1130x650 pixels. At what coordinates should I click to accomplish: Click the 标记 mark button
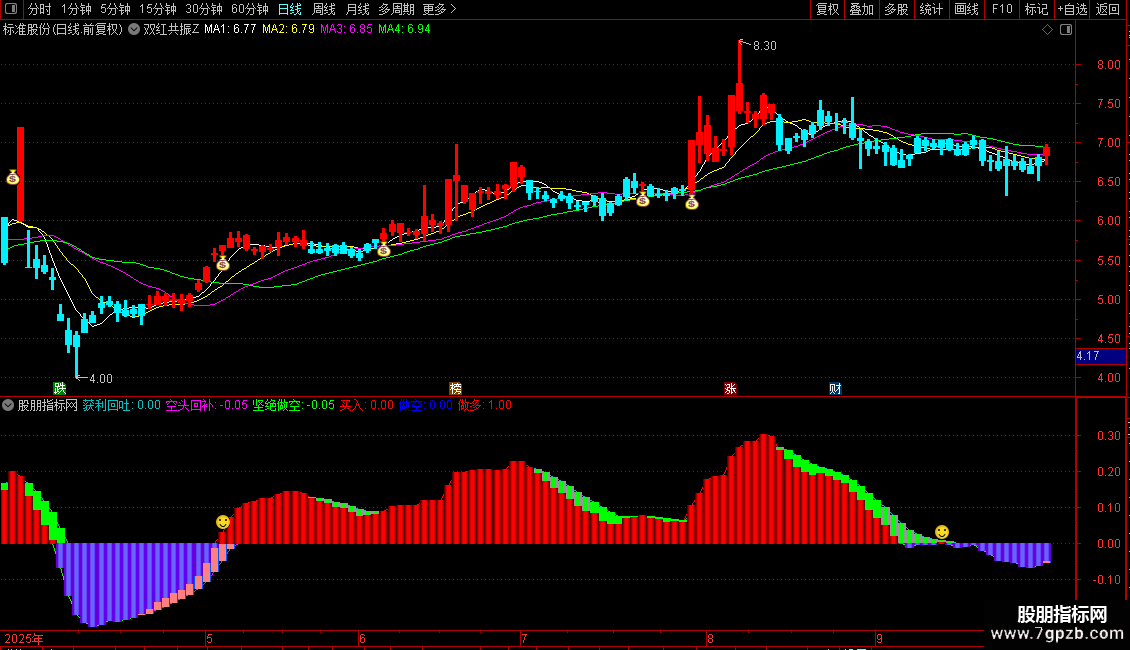point(1036,9)
